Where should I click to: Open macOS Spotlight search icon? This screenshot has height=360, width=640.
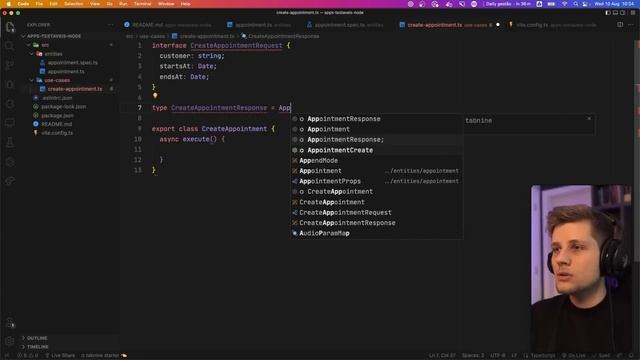[x=576, y=4]
